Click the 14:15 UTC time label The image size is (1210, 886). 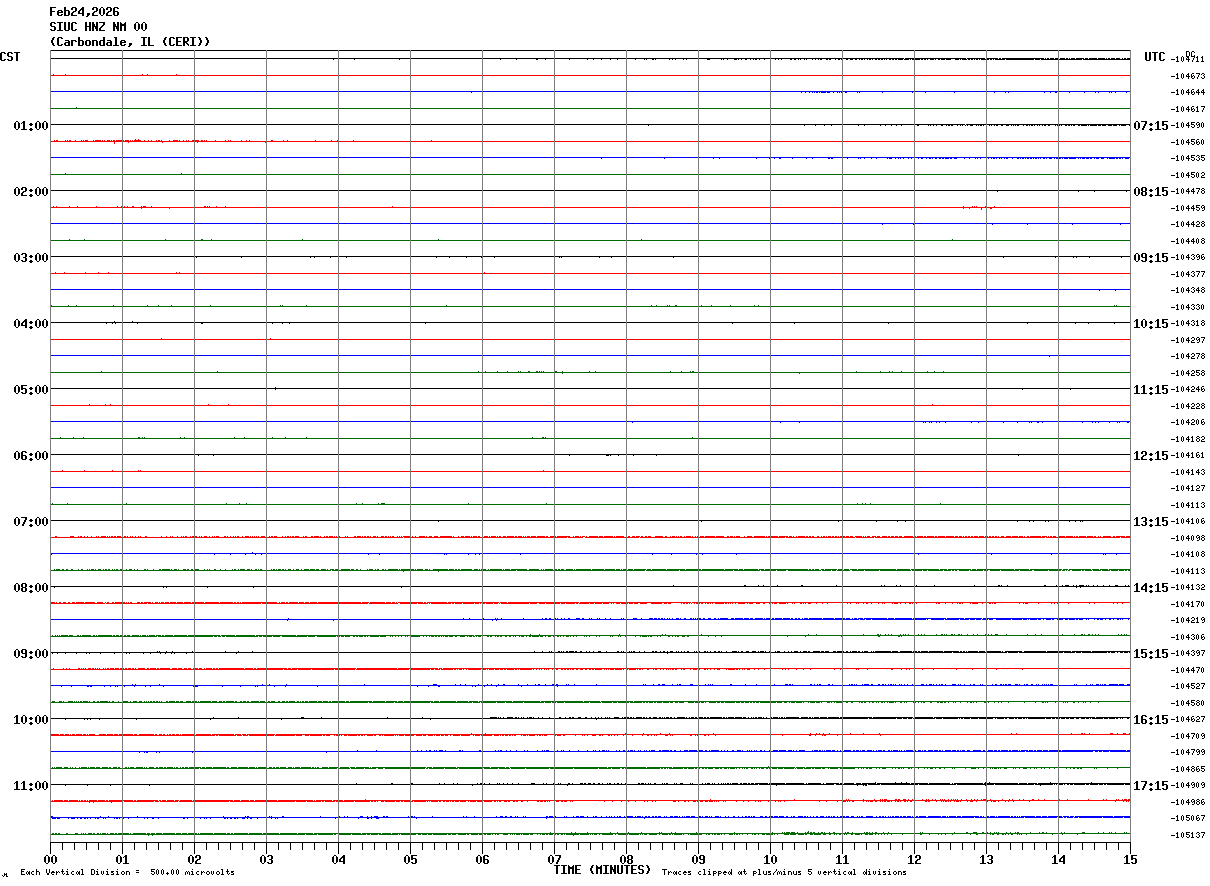1150,588
